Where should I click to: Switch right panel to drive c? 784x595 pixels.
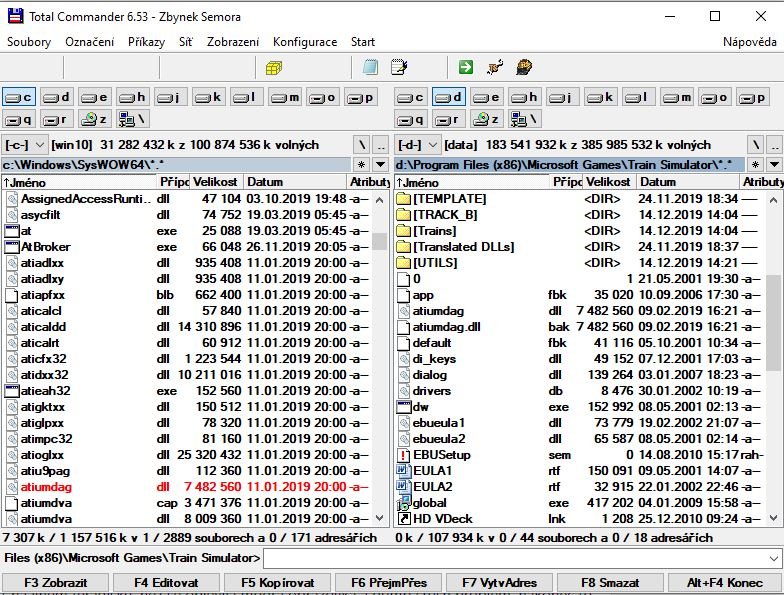tap(410, 97)
